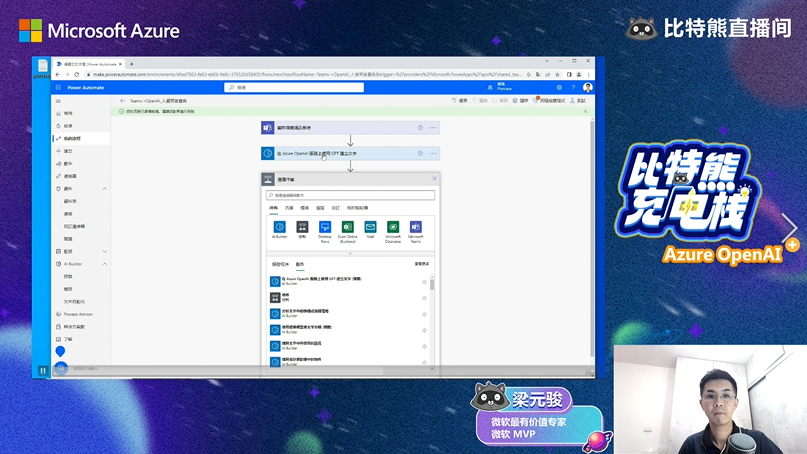Select the underlined Actions tab

point(300,264)
